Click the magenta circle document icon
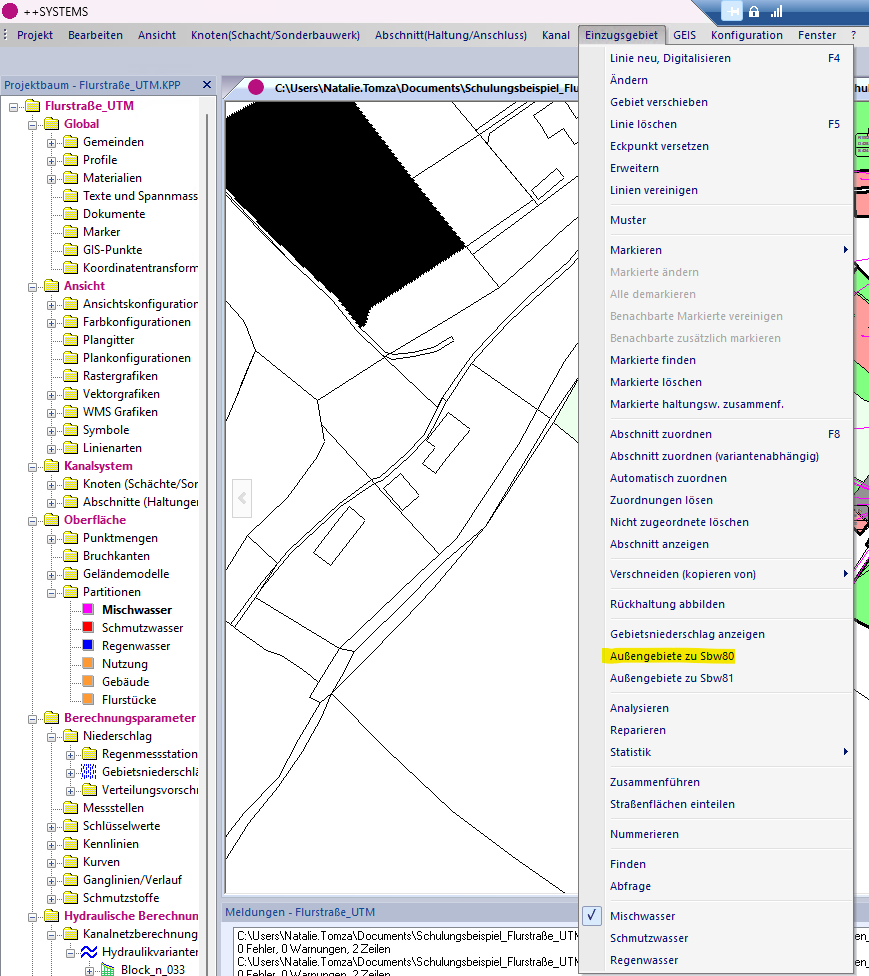 [x=256, y=88]
